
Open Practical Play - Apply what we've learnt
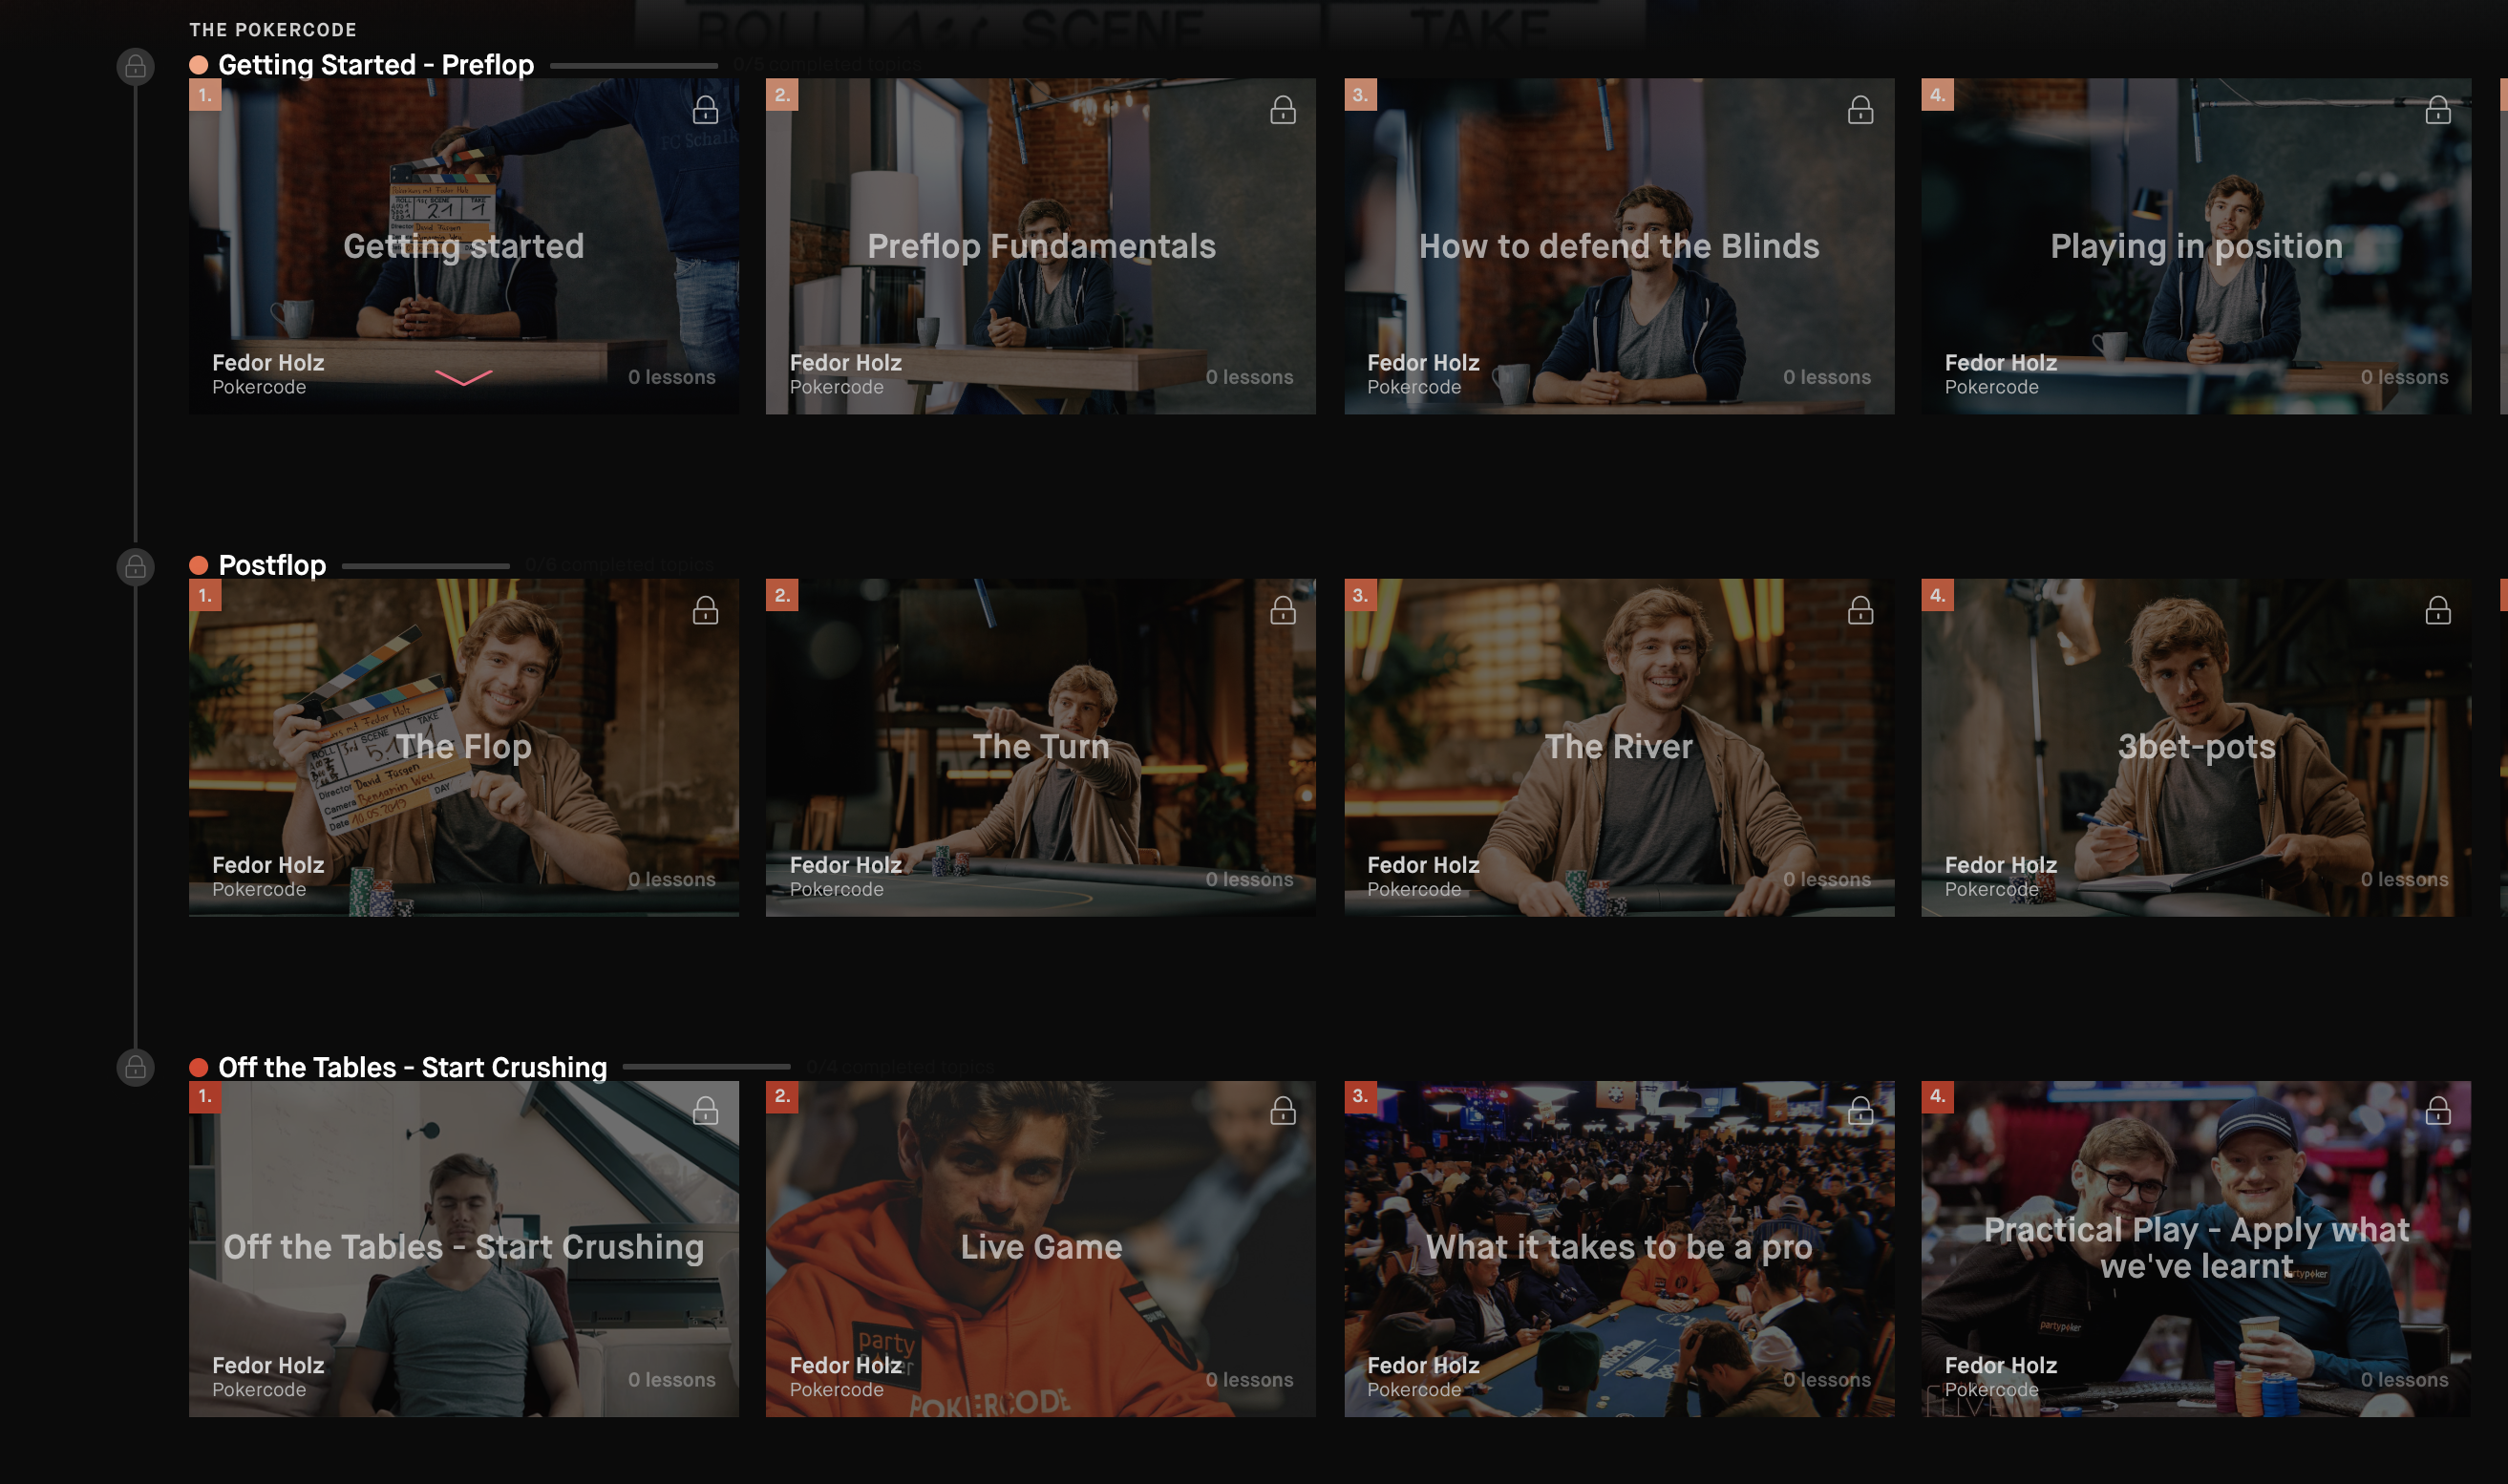coord(2196,1248)
